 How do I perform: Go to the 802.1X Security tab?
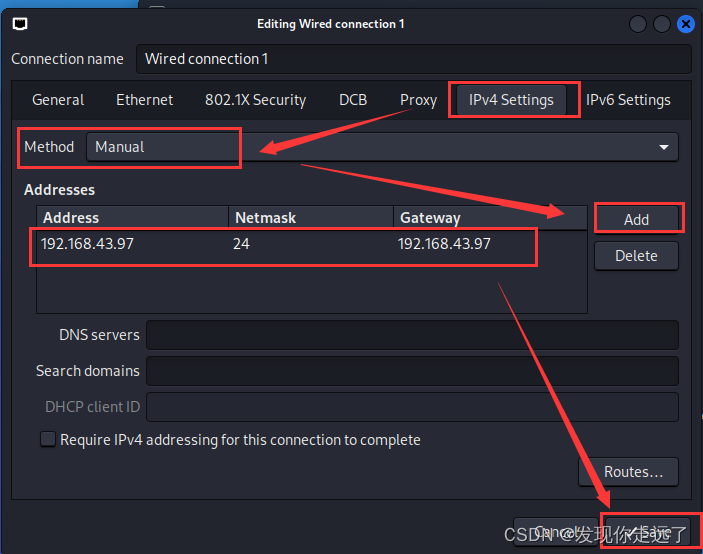[256, 100]
